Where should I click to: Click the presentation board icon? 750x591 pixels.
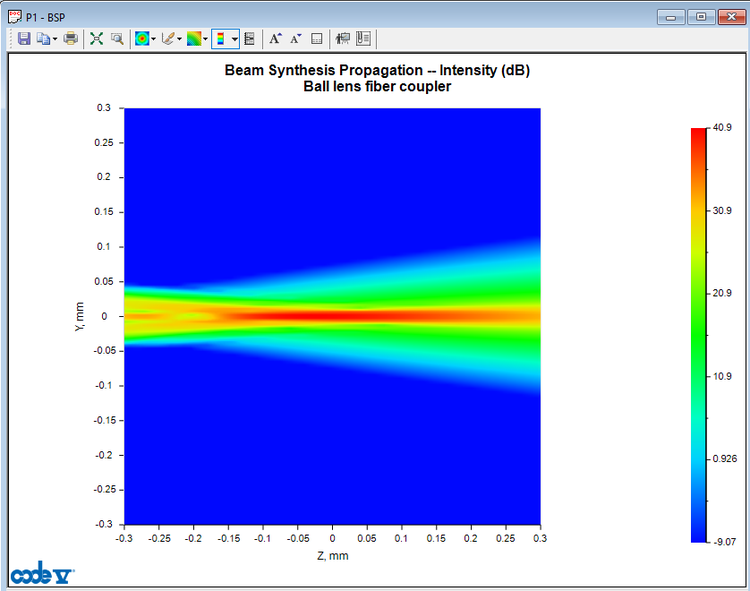pyautogui.click(x=342, y=39)
